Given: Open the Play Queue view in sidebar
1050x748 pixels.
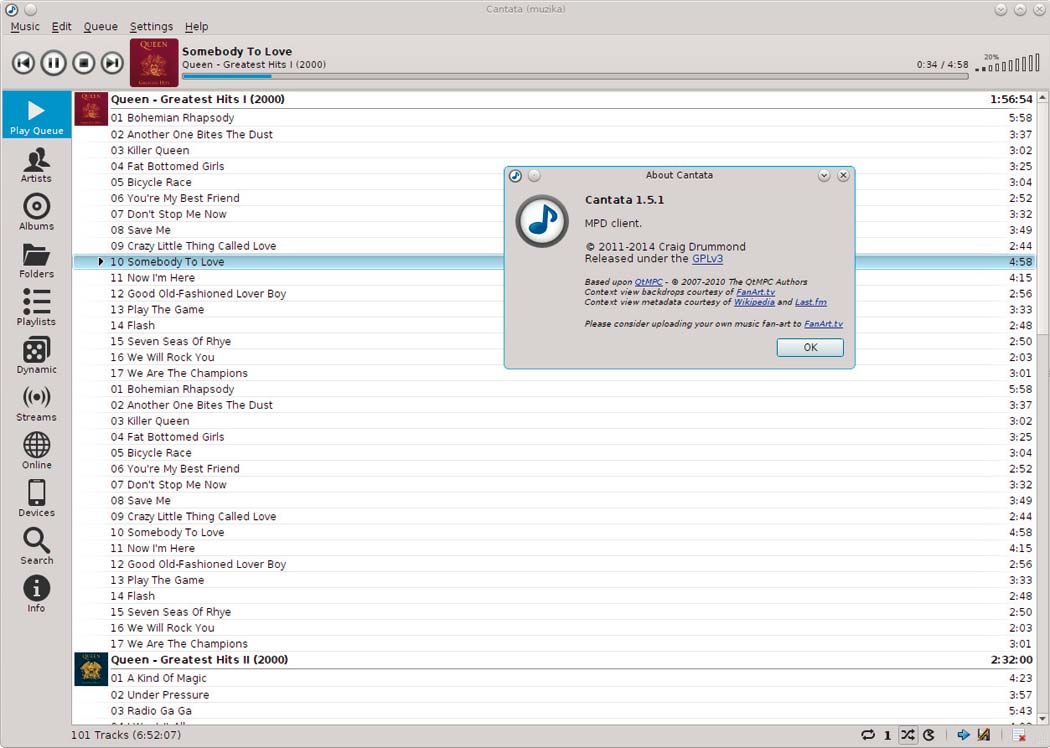Looking at the screenshot, I should tap(36, 115).
